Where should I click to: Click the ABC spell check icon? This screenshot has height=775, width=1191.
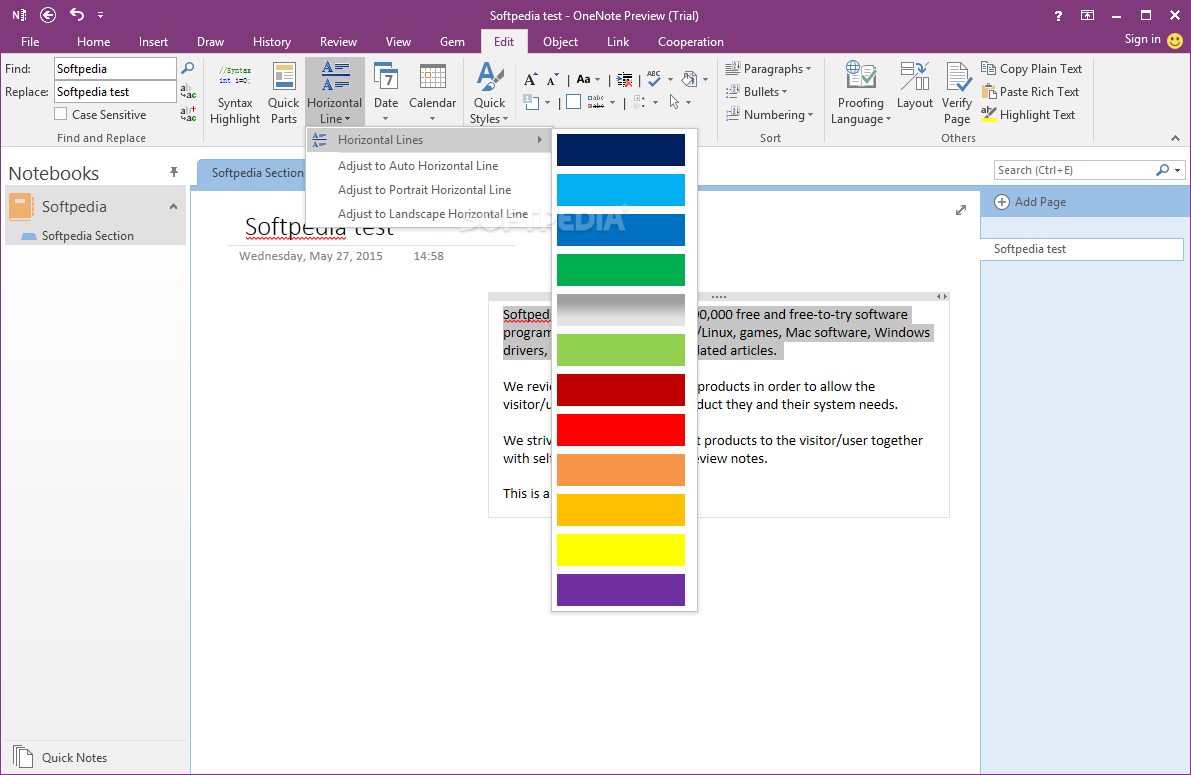654,78
